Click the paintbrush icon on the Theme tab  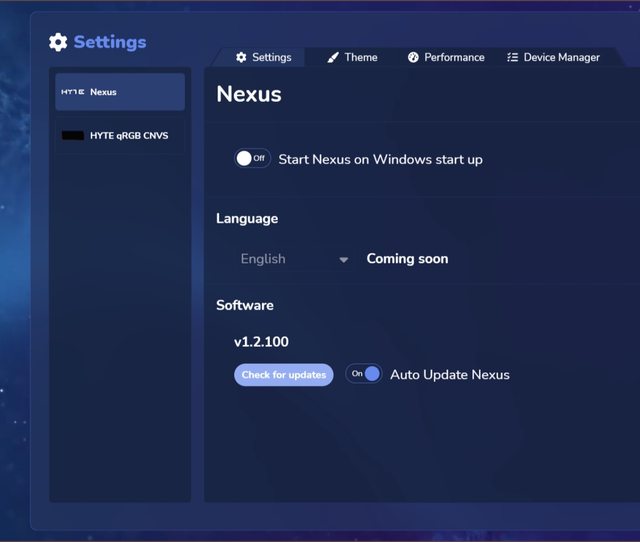click(x=333, y=58)
